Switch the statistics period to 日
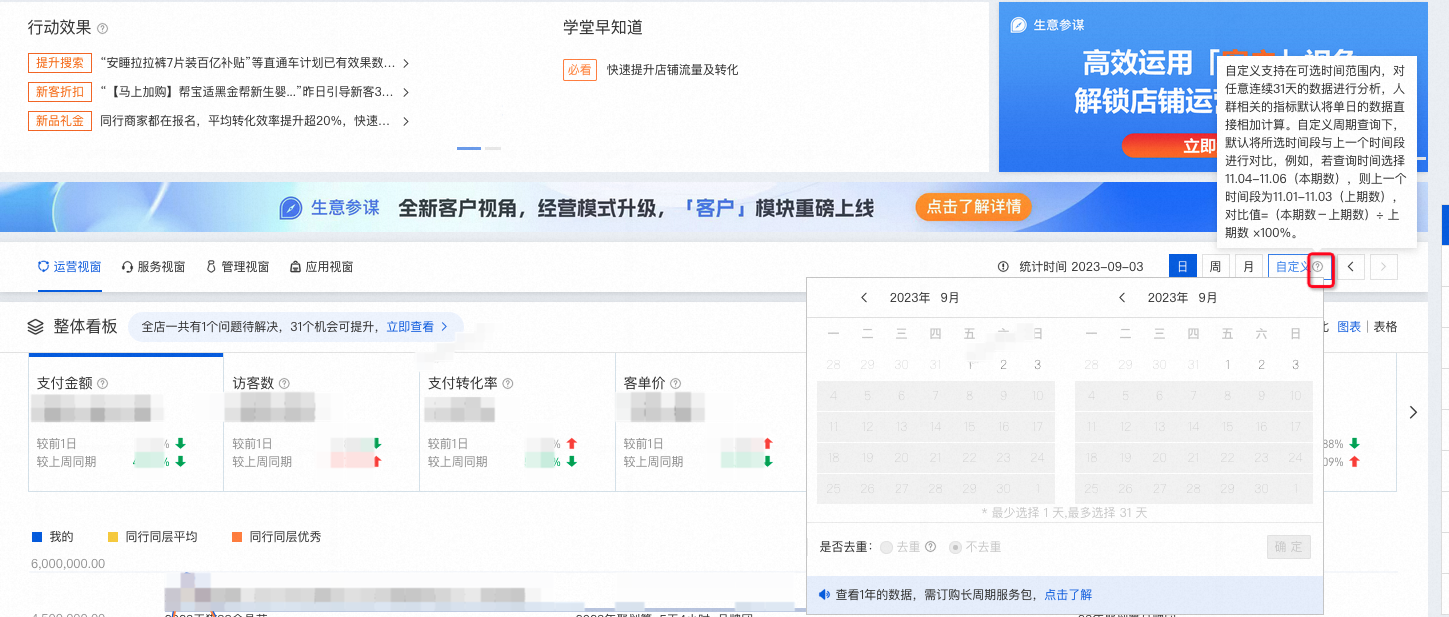This screenshot has height=617, width=1449. tap(1182, 267)
